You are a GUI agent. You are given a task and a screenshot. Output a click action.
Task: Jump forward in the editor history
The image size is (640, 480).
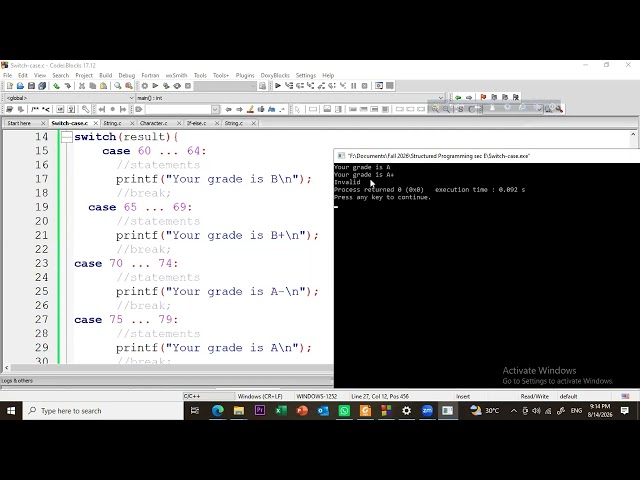[x=469, y=98]
